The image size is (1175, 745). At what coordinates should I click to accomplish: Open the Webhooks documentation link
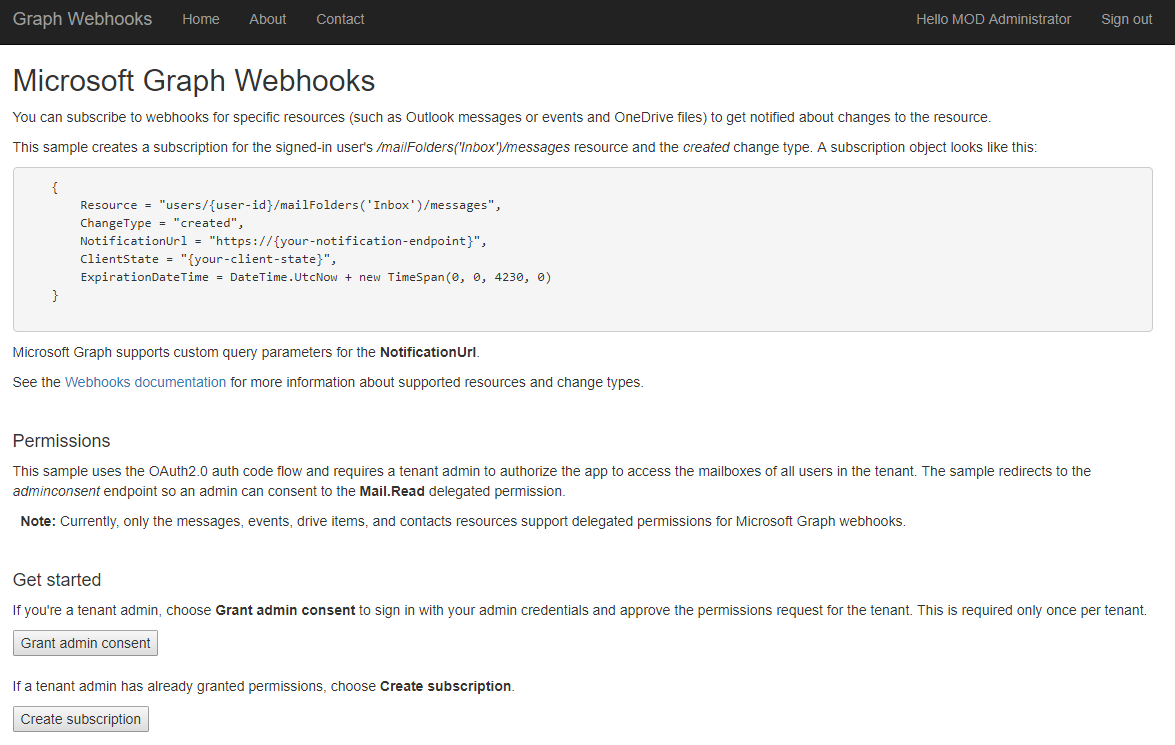pos(145,382)
